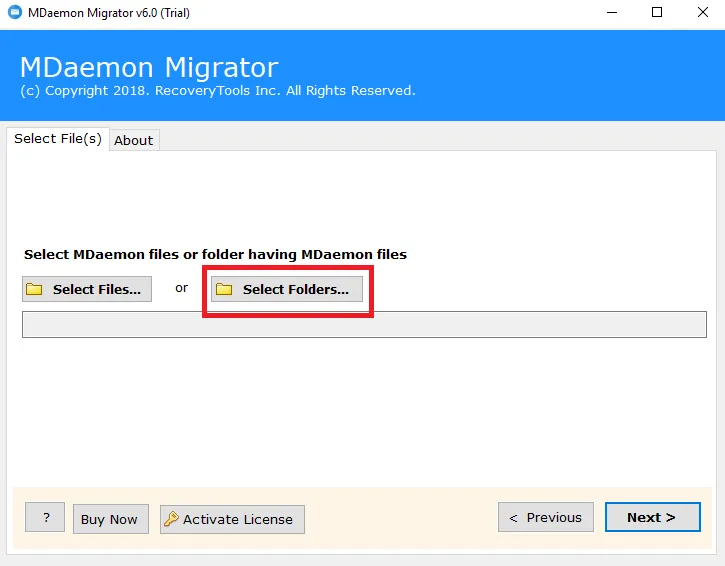Open help with the ? button

coord(45,517)
